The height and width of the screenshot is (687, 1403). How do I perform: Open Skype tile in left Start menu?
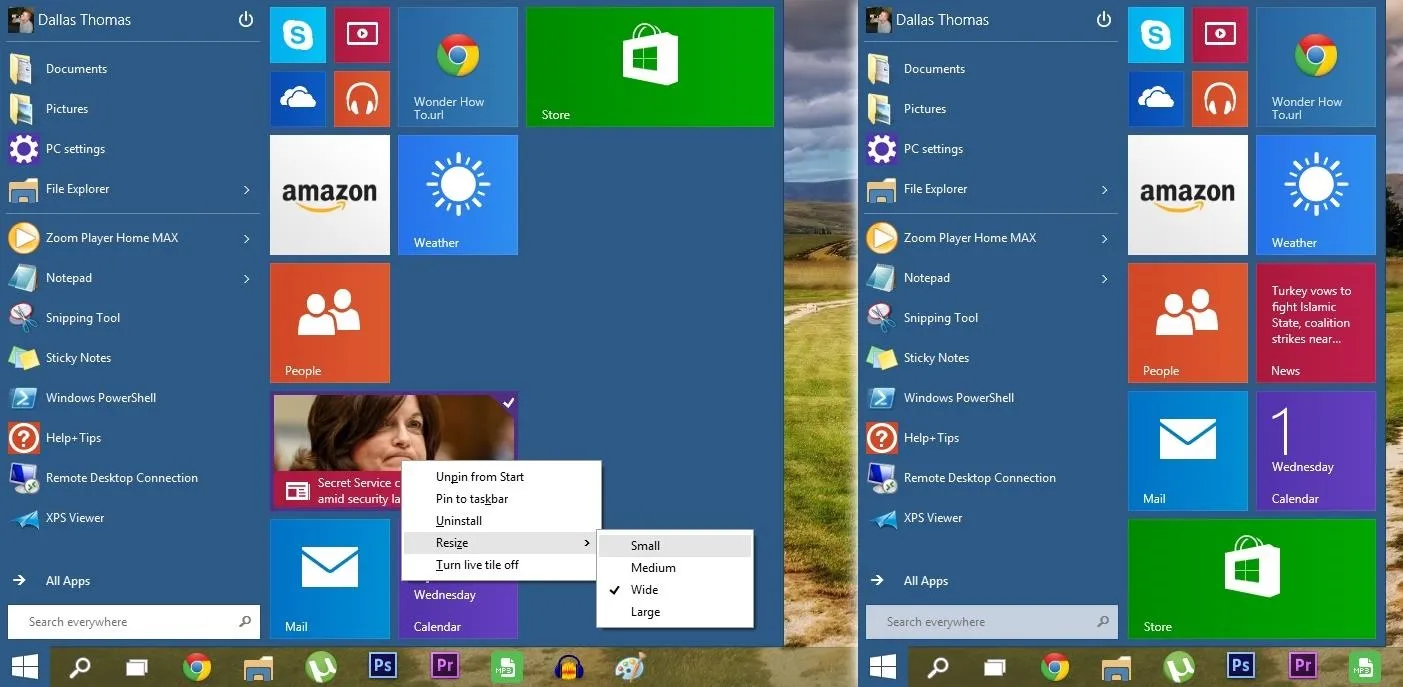(298, 35)
